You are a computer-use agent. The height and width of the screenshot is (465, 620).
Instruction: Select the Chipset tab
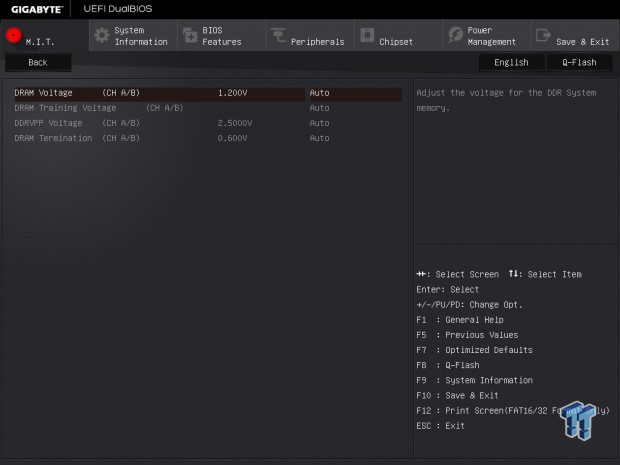pos(398,36)
